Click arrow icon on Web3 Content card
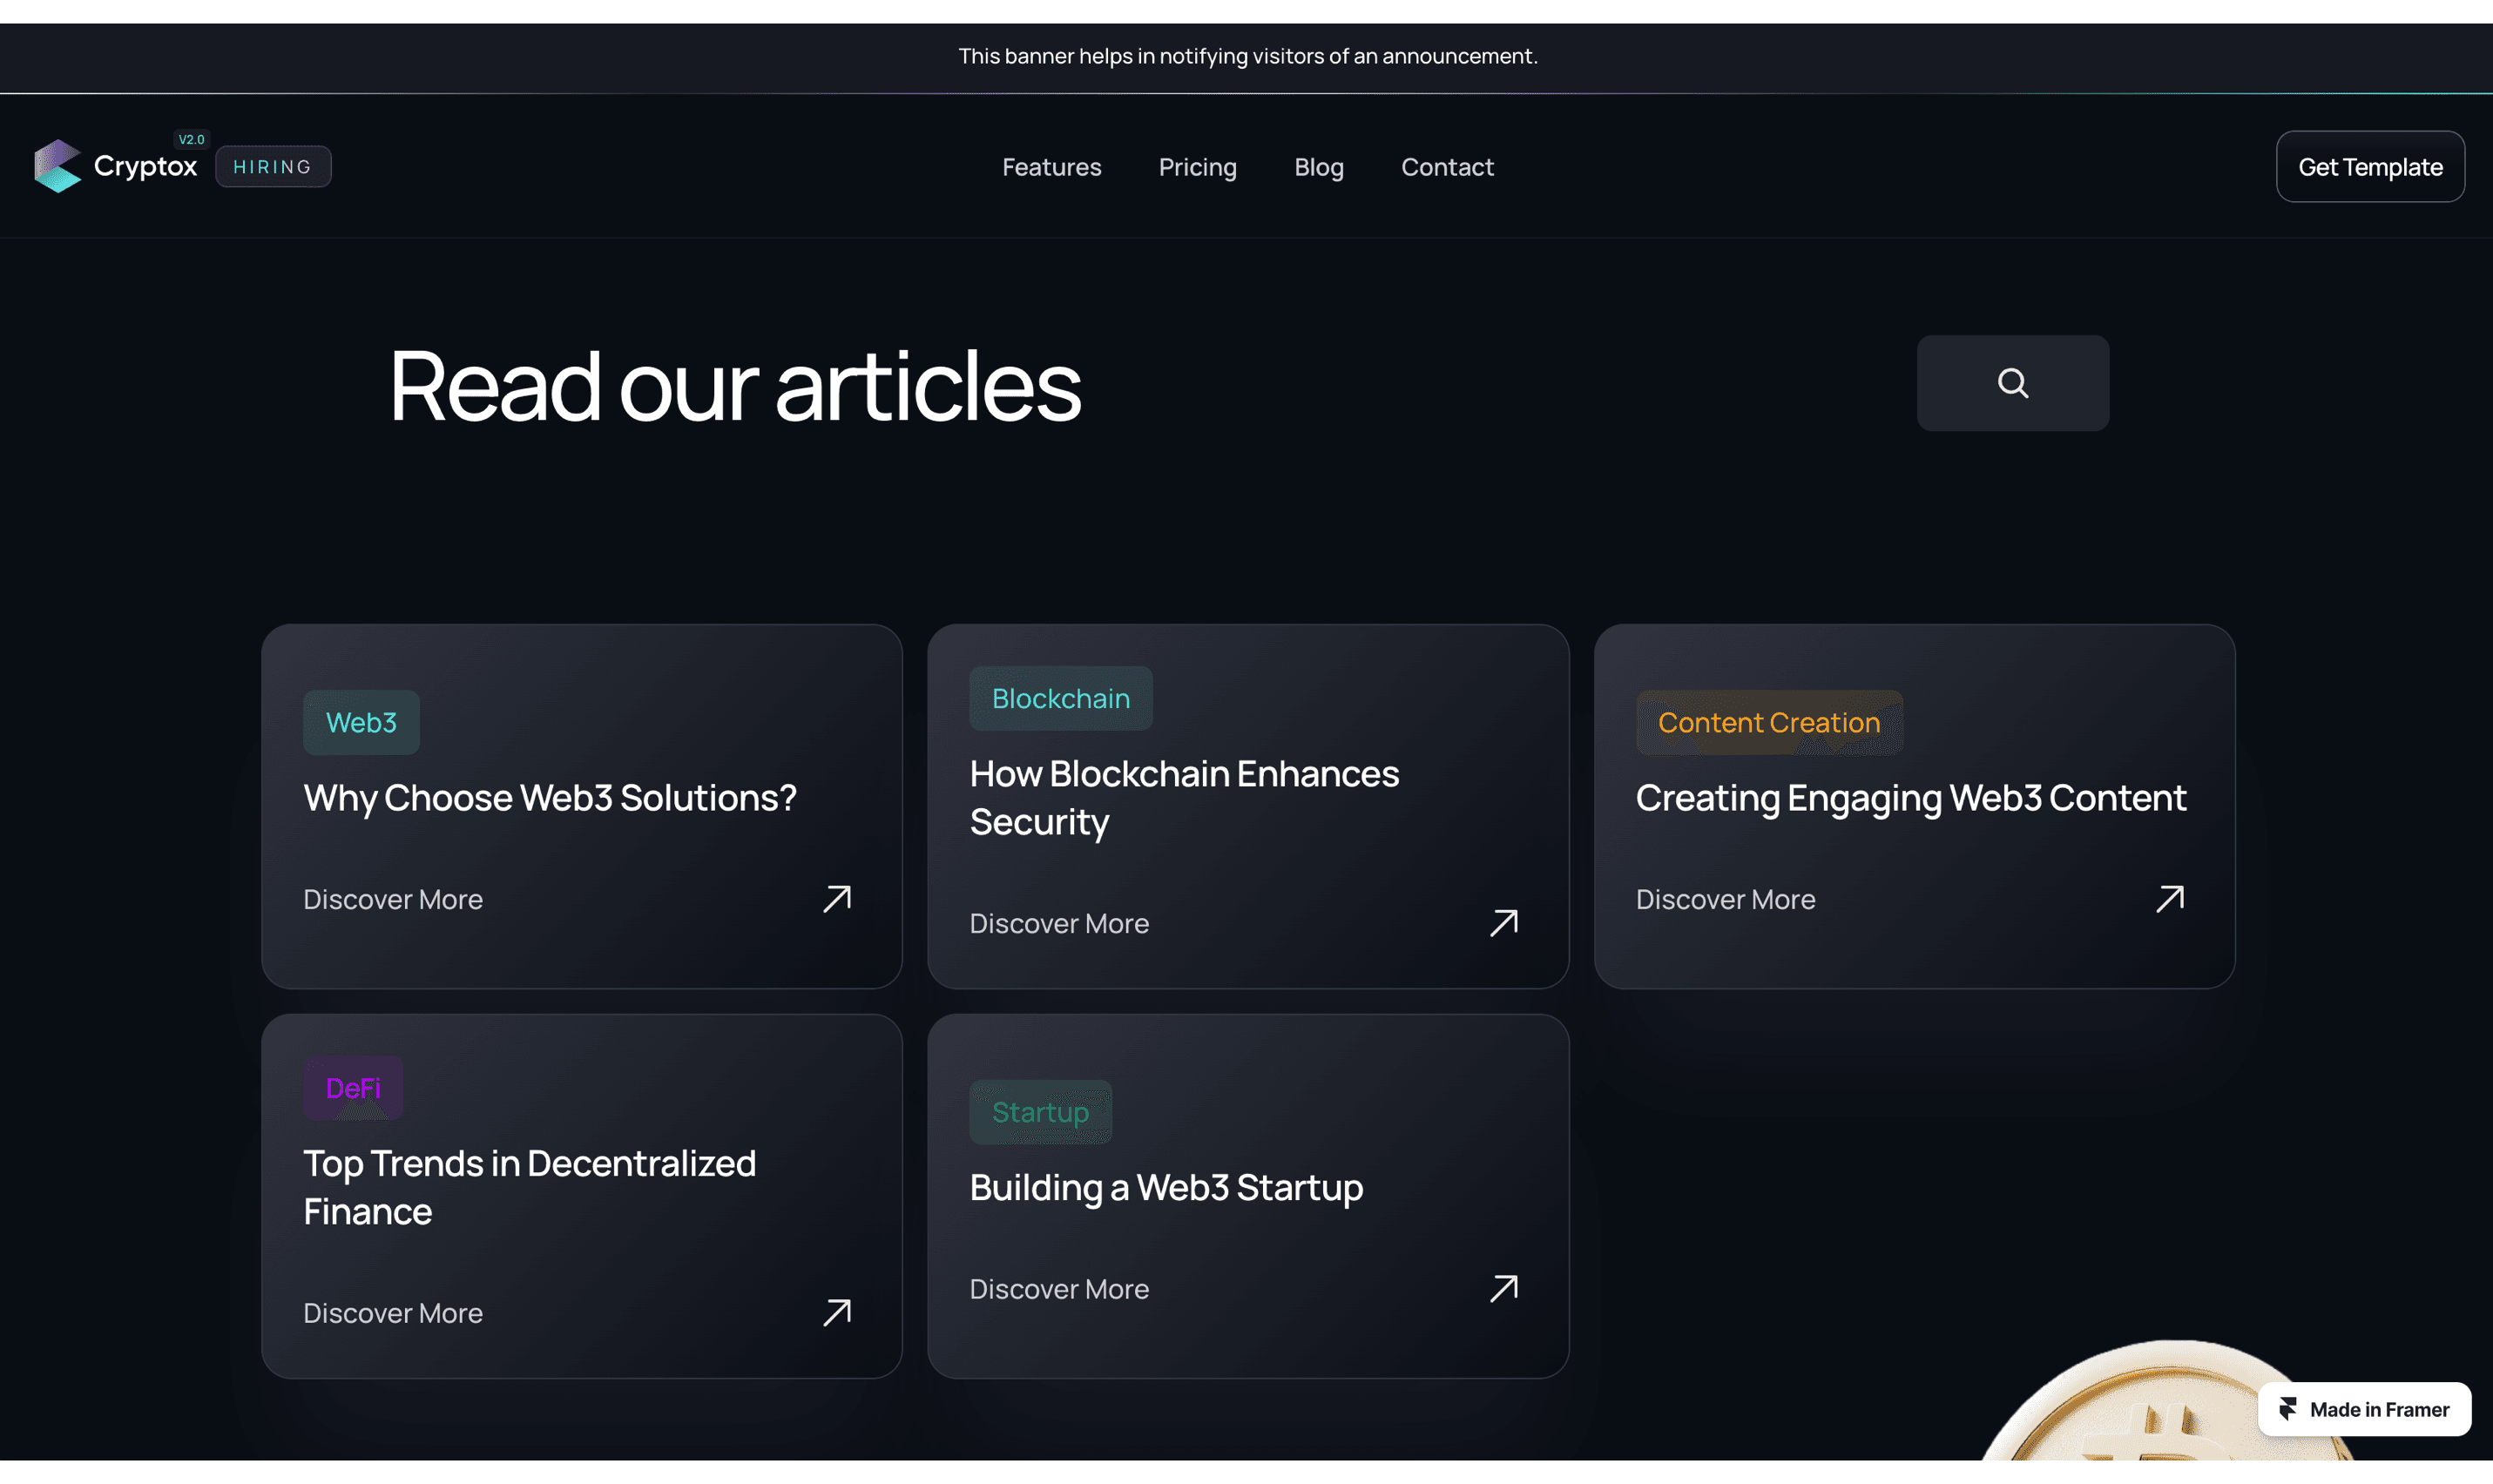Screen dimensions: 2493x1484 [x=2169, y=899]
